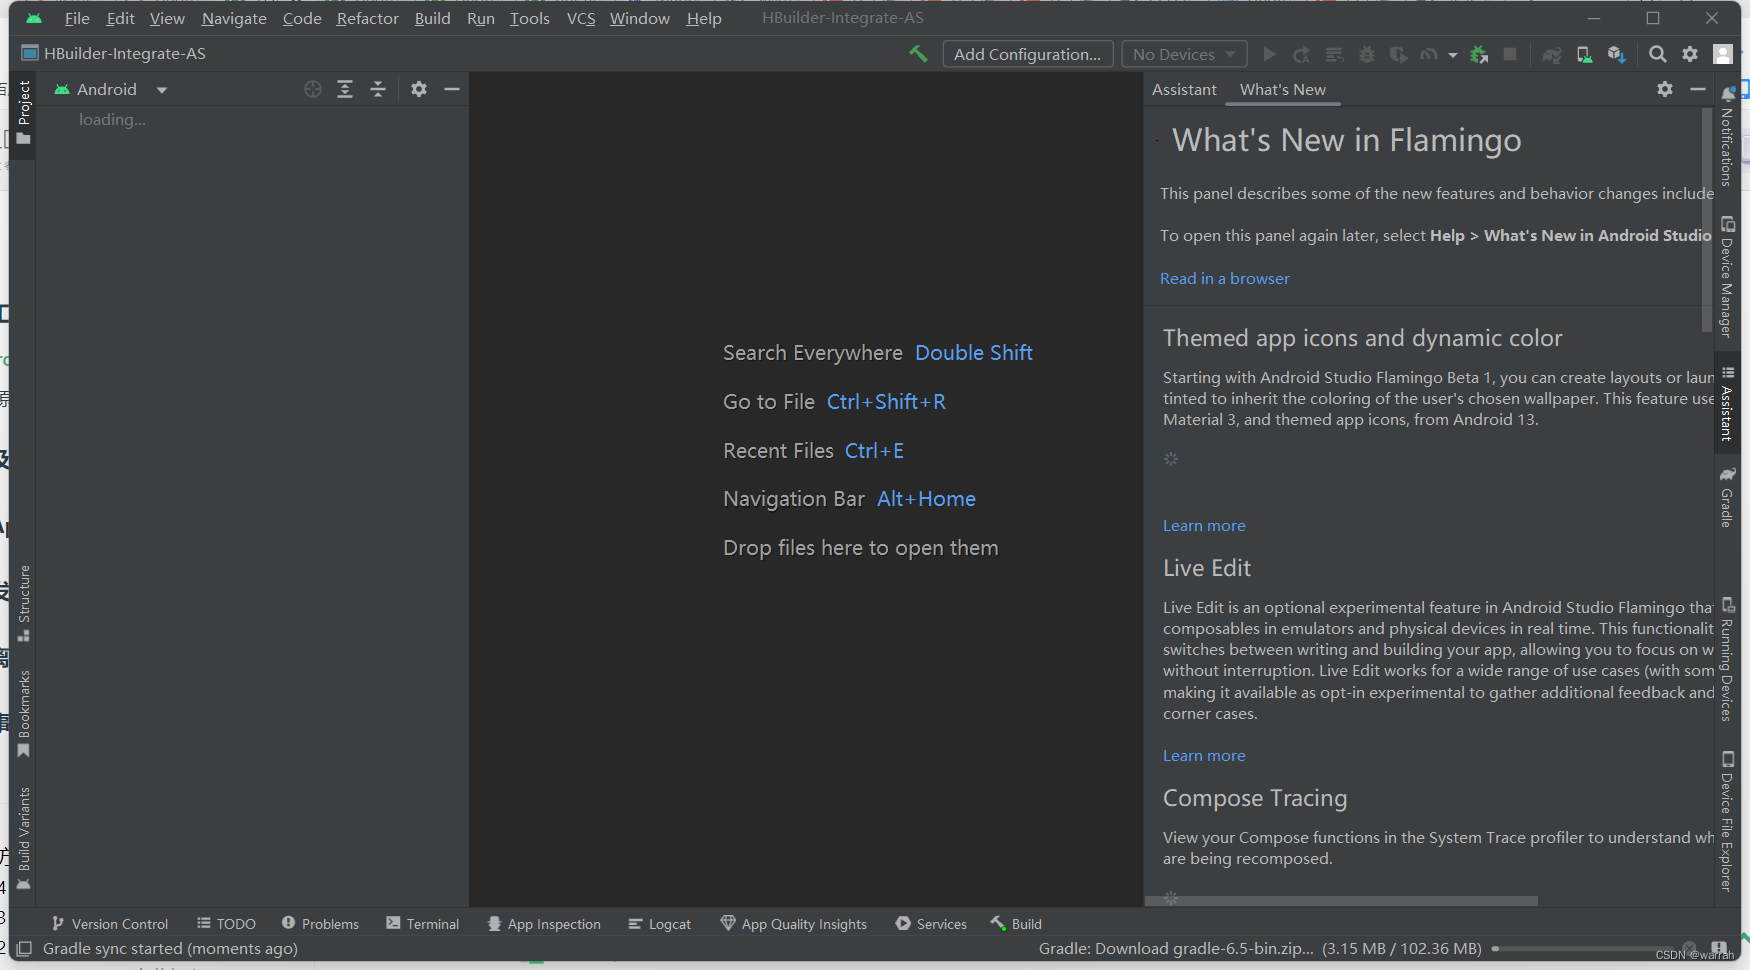Click the Debug app bug icon

click(1367, 54)
